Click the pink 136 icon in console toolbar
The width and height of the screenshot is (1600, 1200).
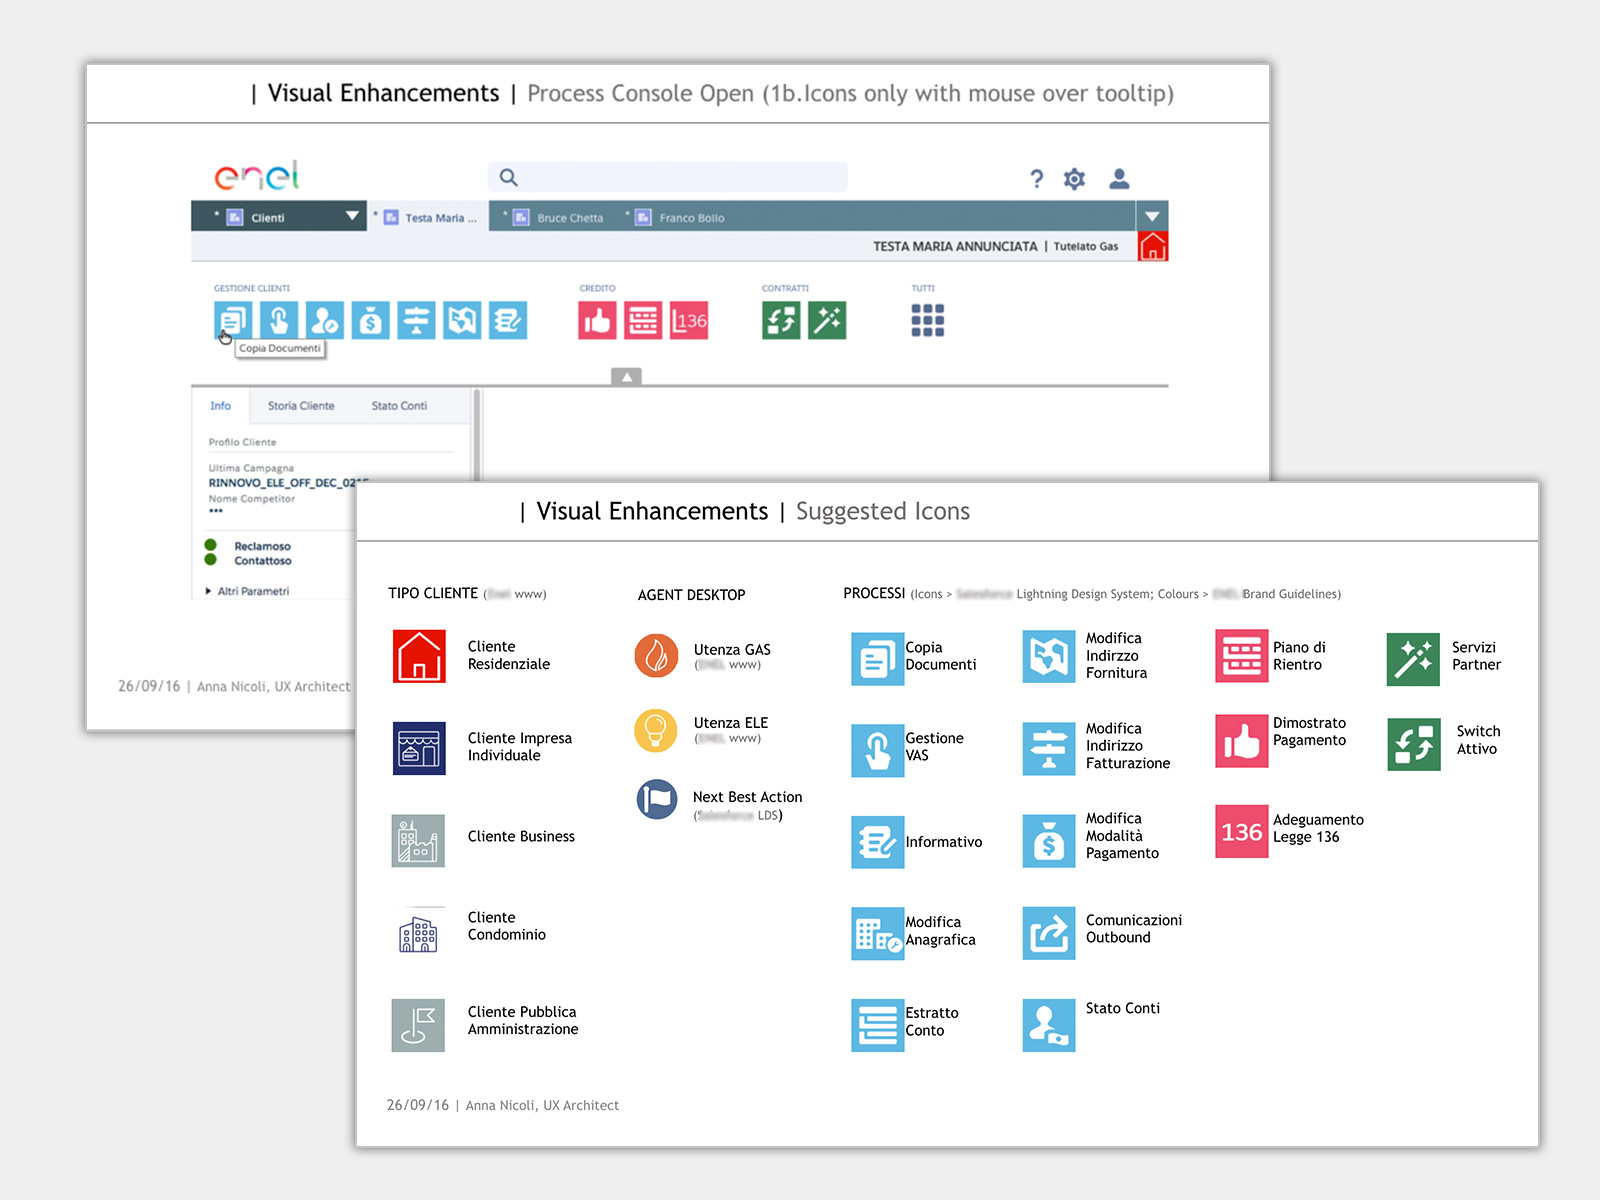(x=689, y=321)
